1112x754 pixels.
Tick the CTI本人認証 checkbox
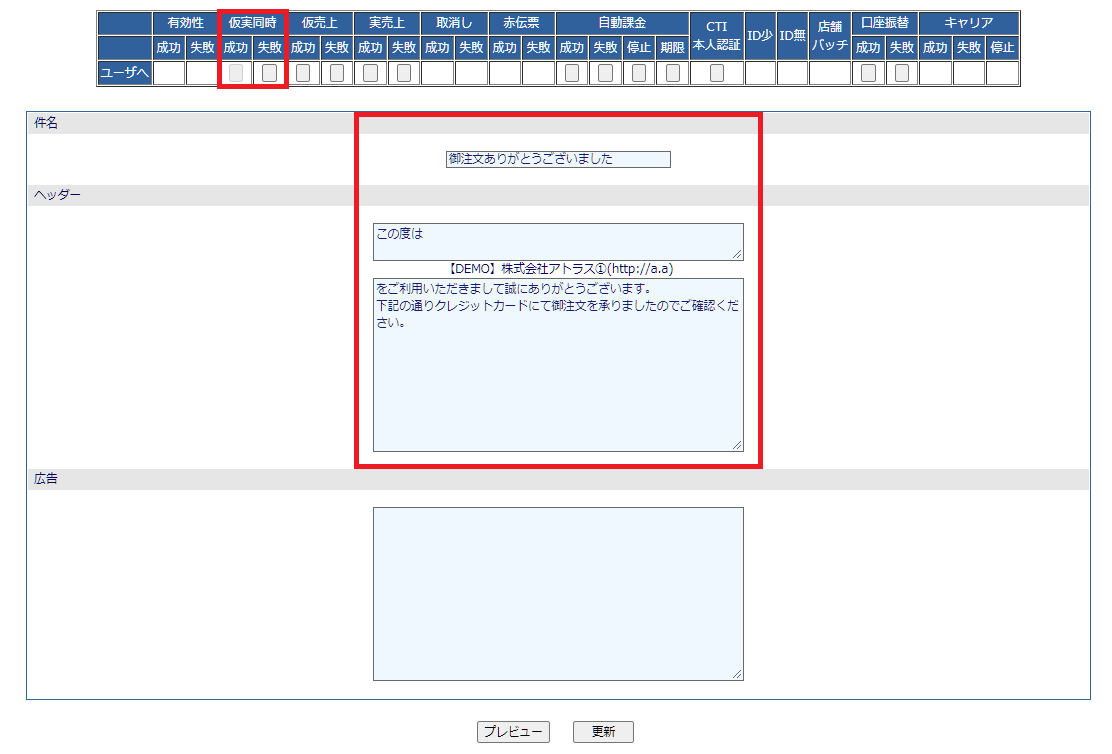(x=717, y=73)
